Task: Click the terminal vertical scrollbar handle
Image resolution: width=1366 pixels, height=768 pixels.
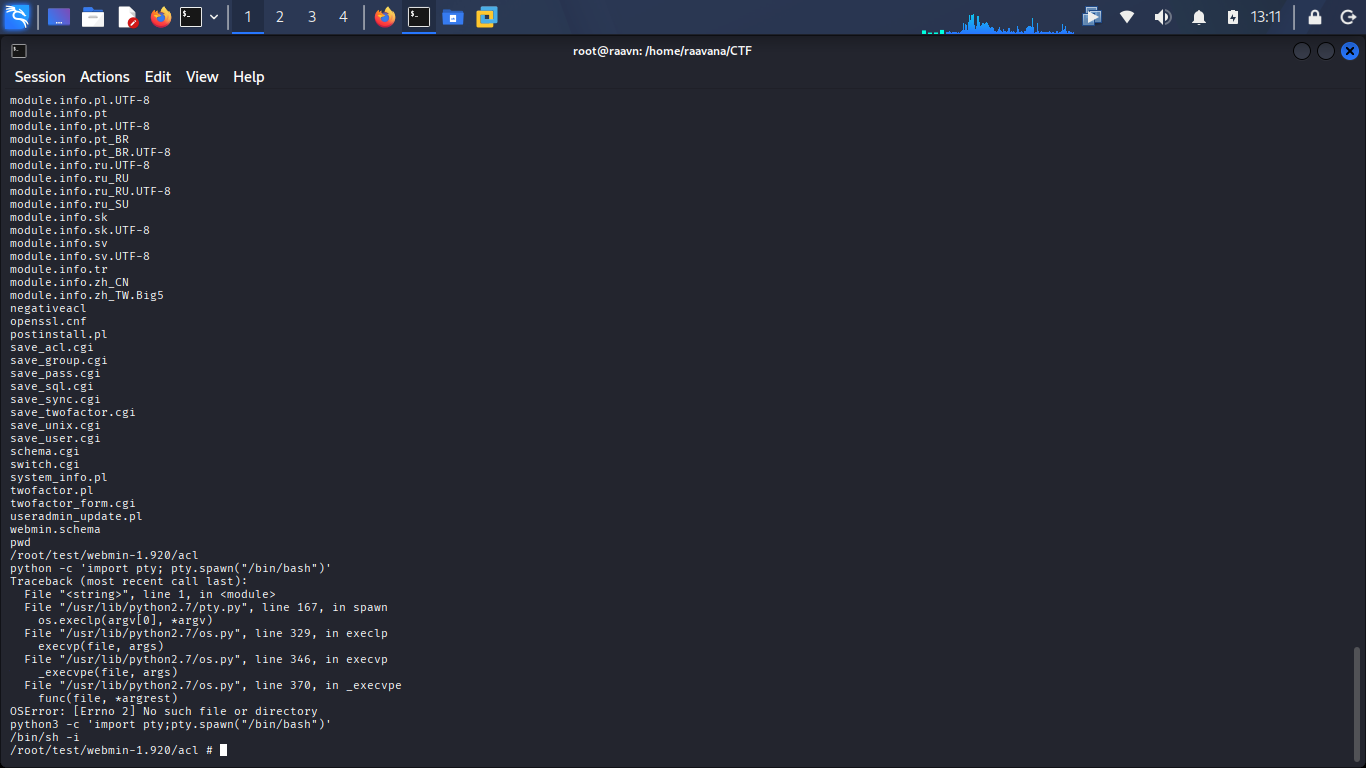Action: (1357, 704)
